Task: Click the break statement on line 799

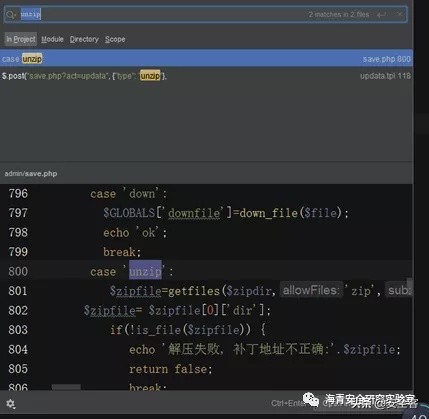Action: point(122,252)
